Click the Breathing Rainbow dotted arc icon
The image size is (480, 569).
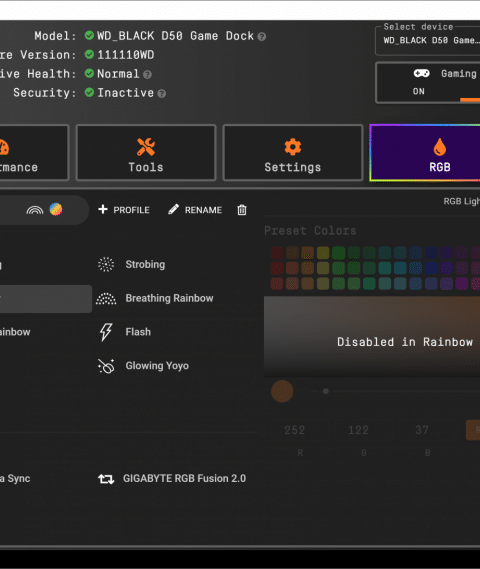pos(106,299)
